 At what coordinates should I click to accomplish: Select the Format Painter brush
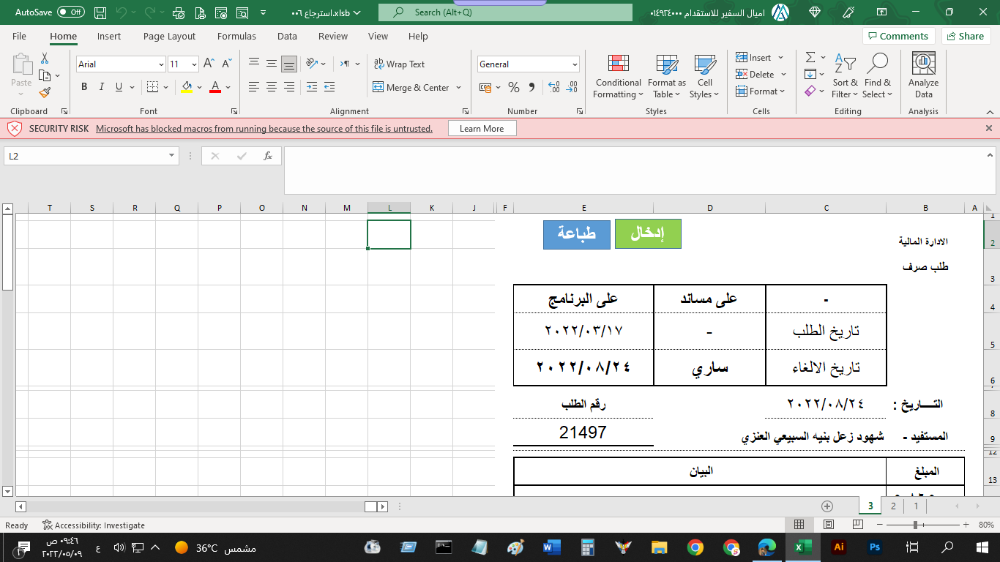pyautogui.click(x=44, y=92)
